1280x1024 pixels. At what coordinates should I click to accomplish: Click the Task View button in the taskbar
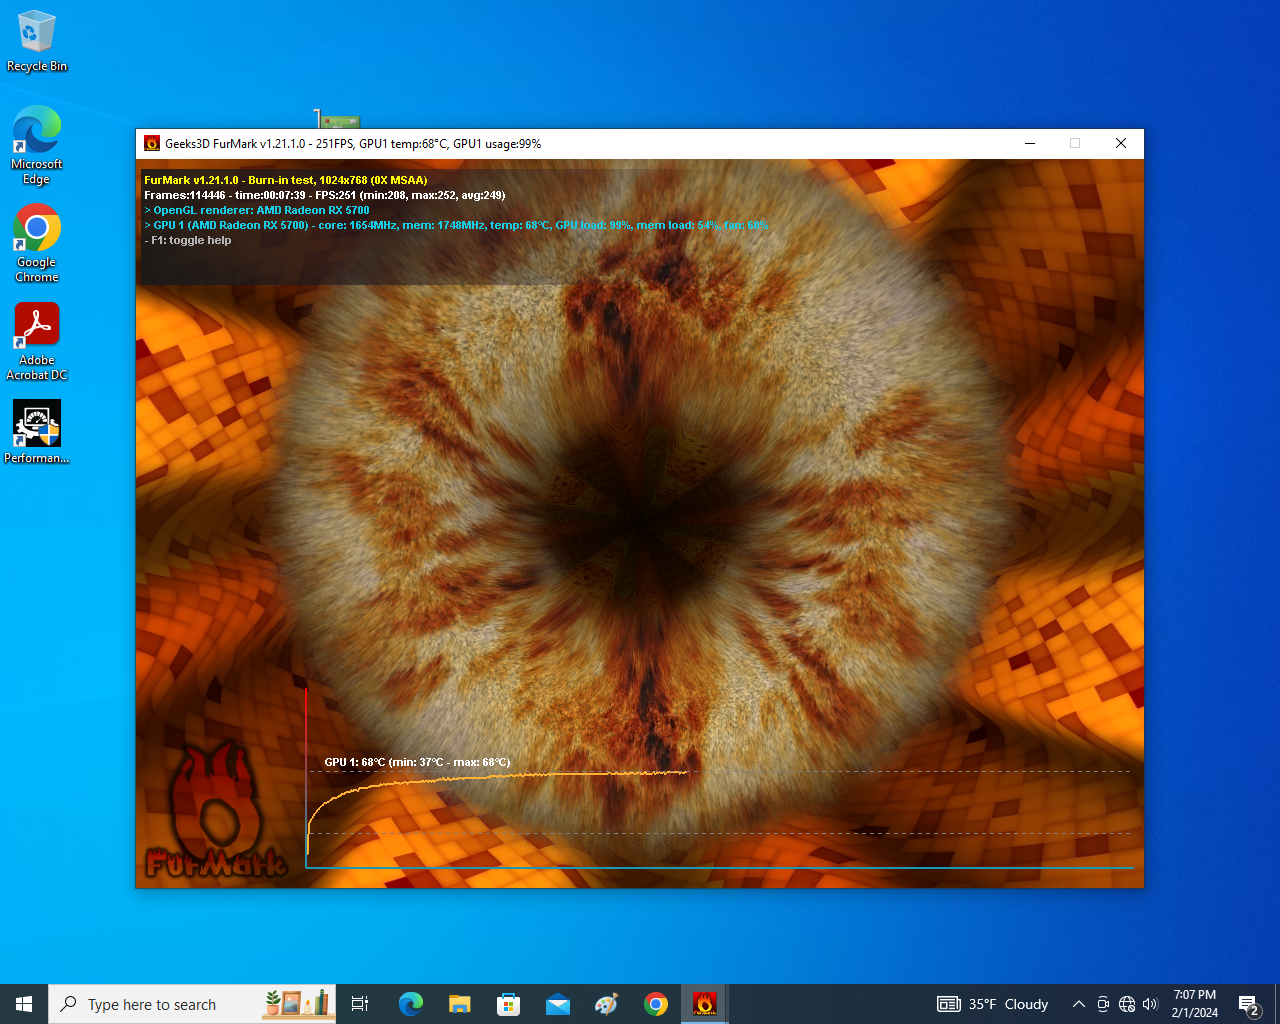(360, 1004)
